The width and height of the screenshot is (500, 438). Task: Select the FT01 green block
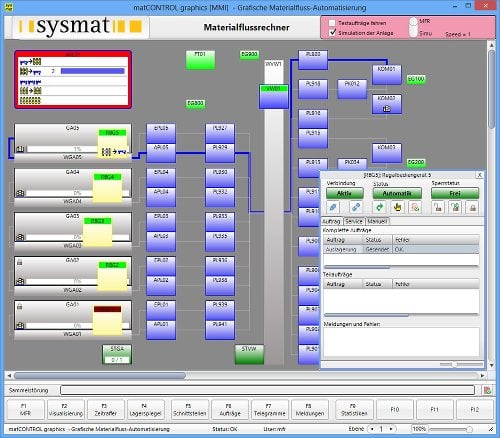[x=200, y=60]
